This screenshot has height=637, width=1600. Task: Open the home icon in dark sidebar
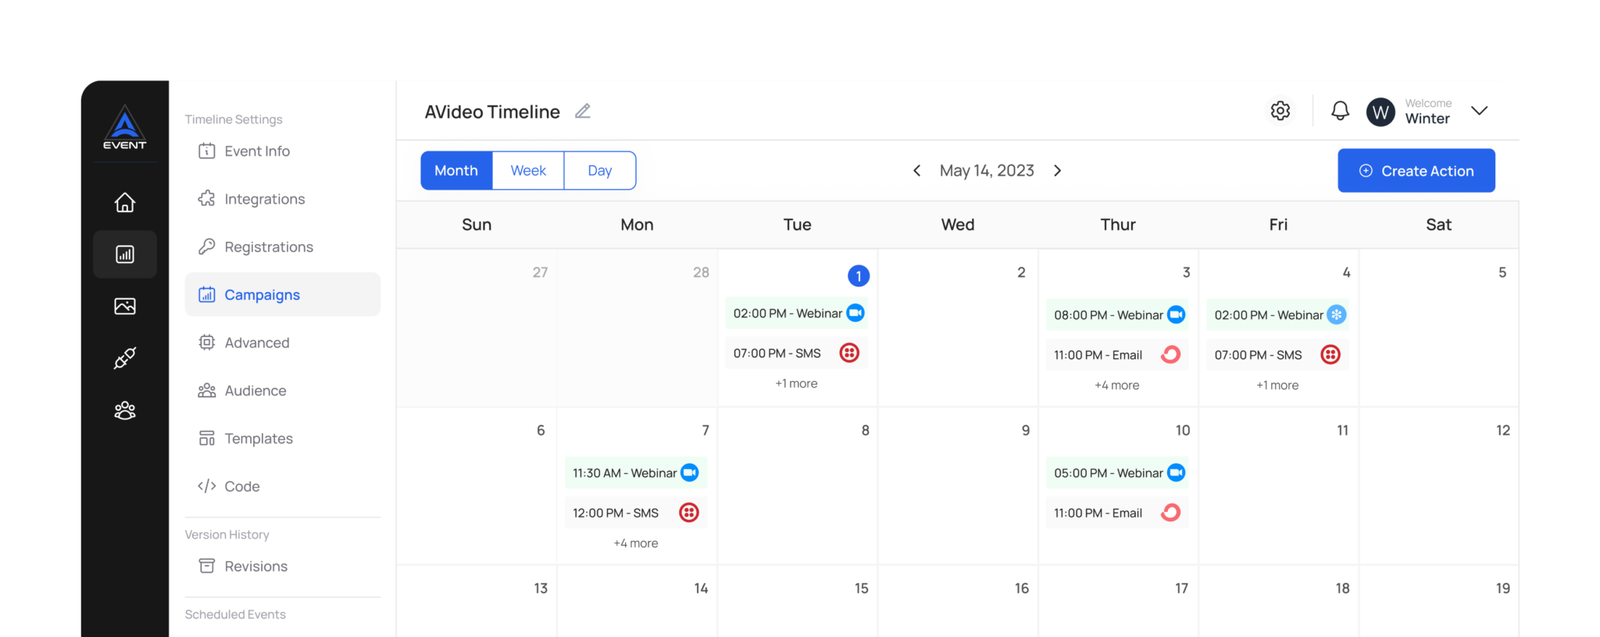tap(125, 202)
